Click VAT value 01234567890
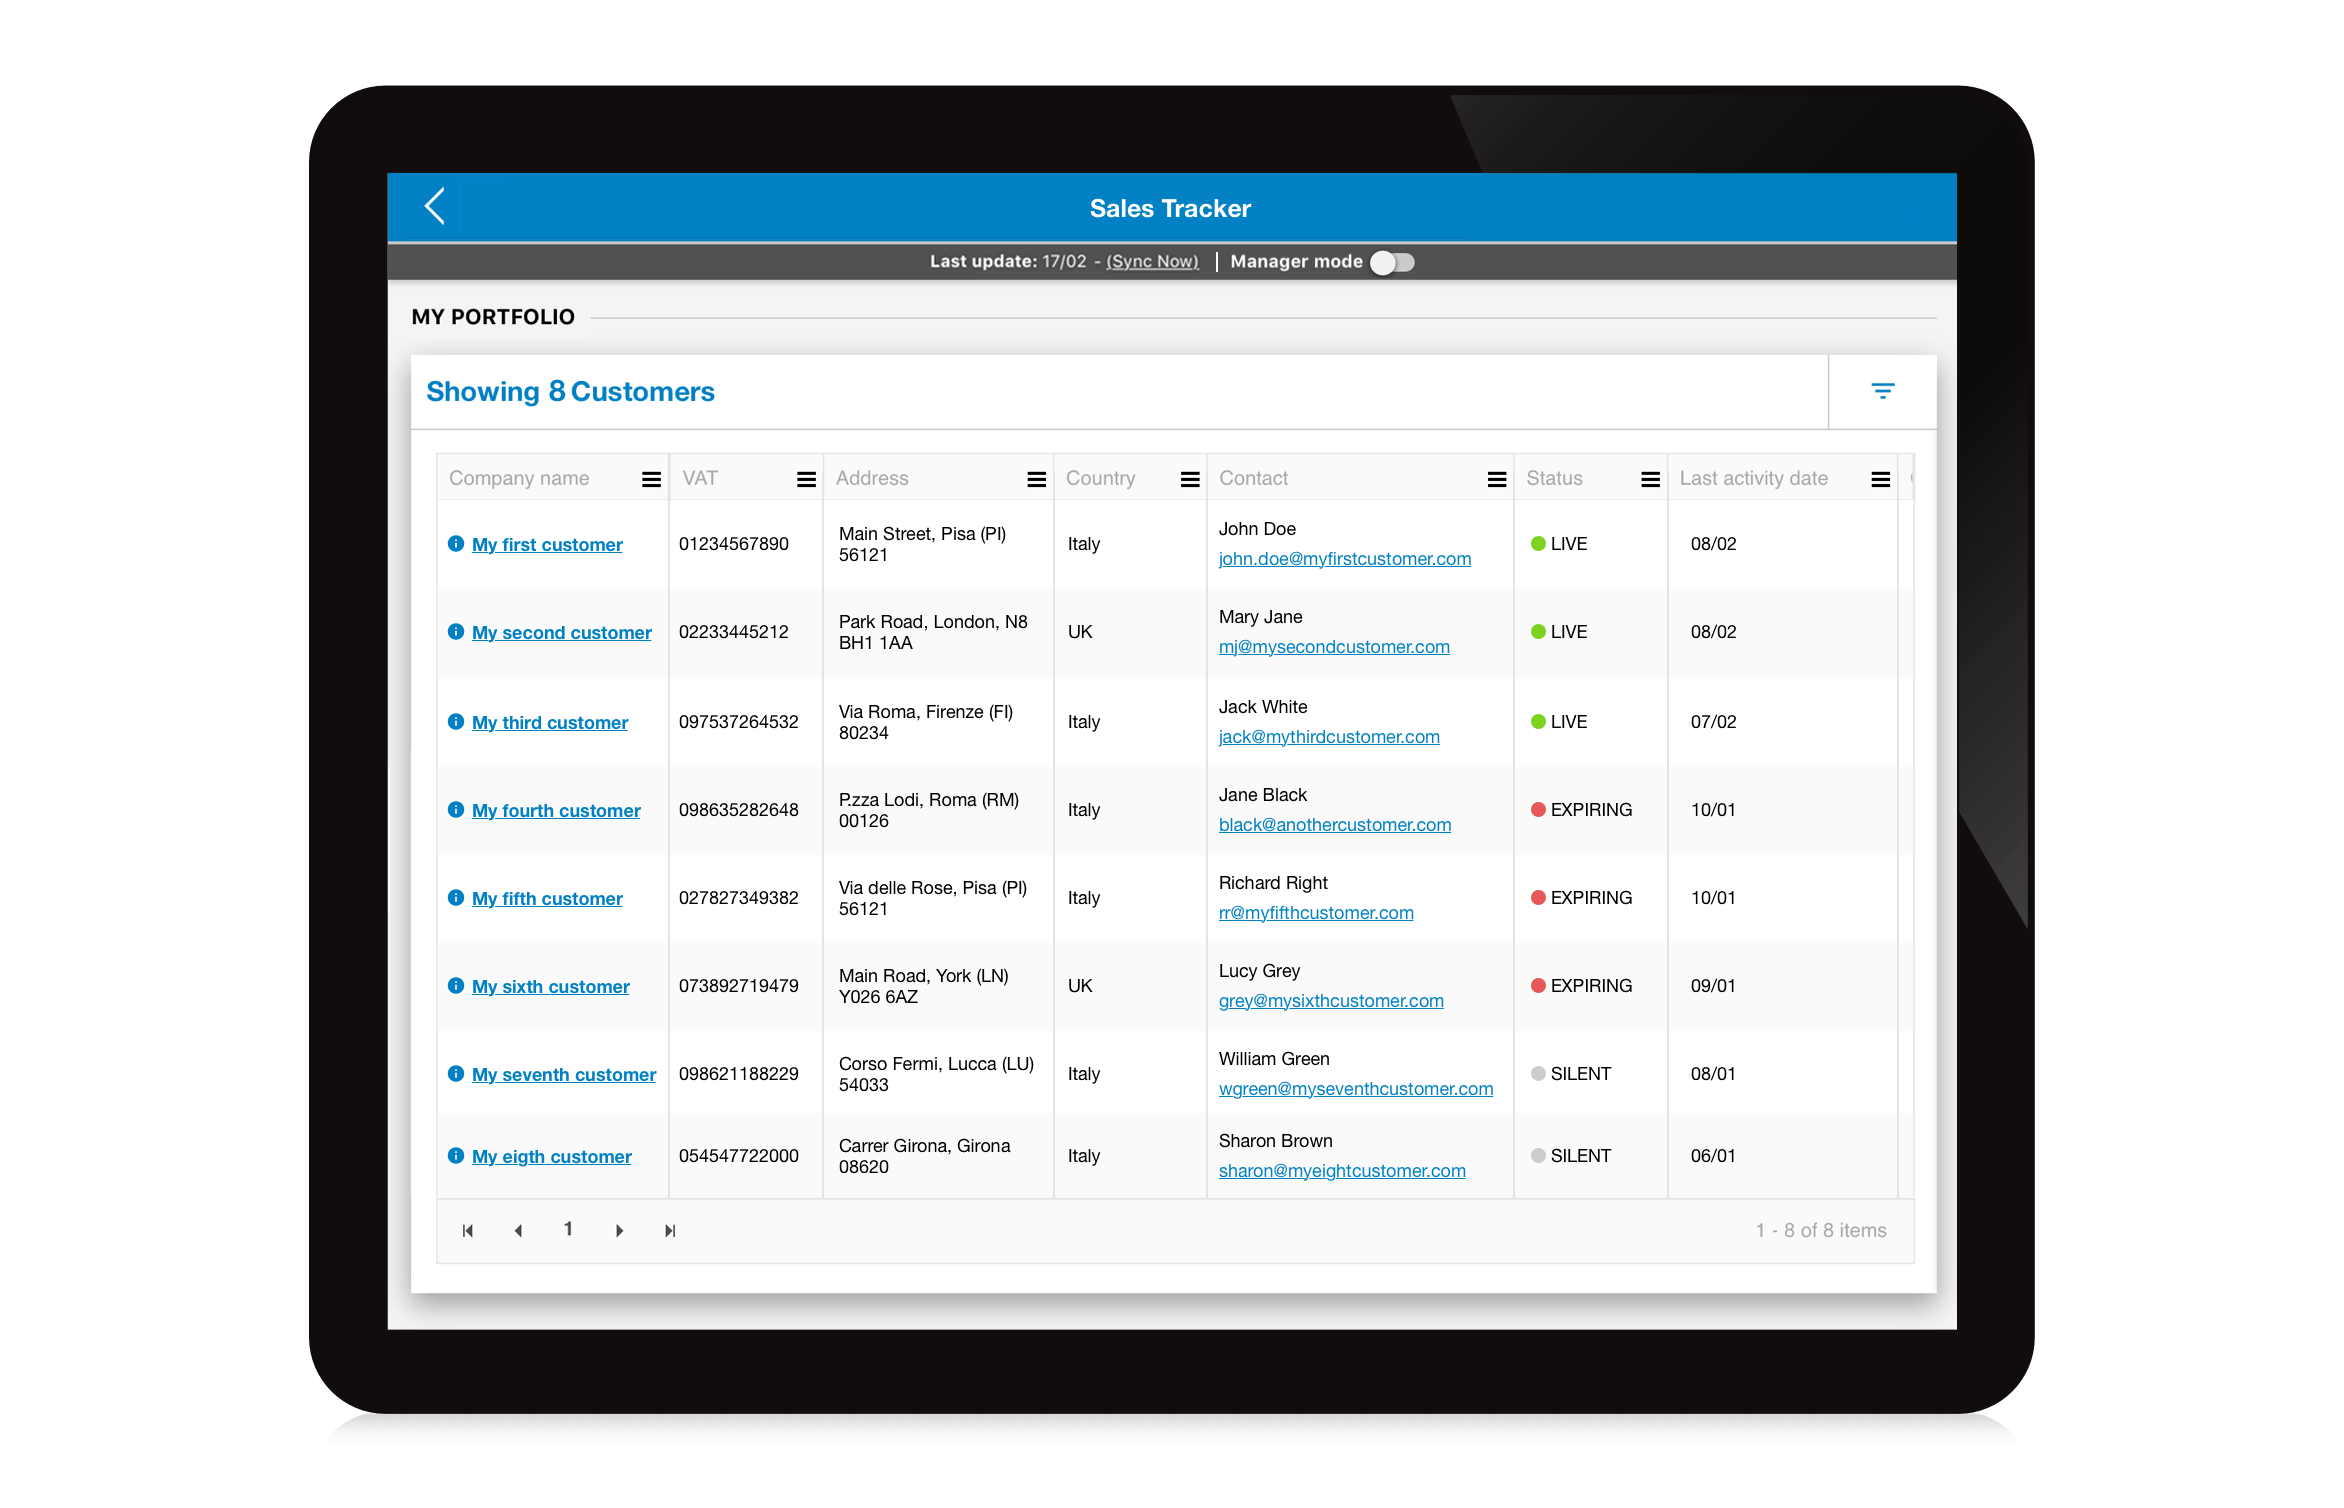2344x1508 pixels. pos(733,544)
